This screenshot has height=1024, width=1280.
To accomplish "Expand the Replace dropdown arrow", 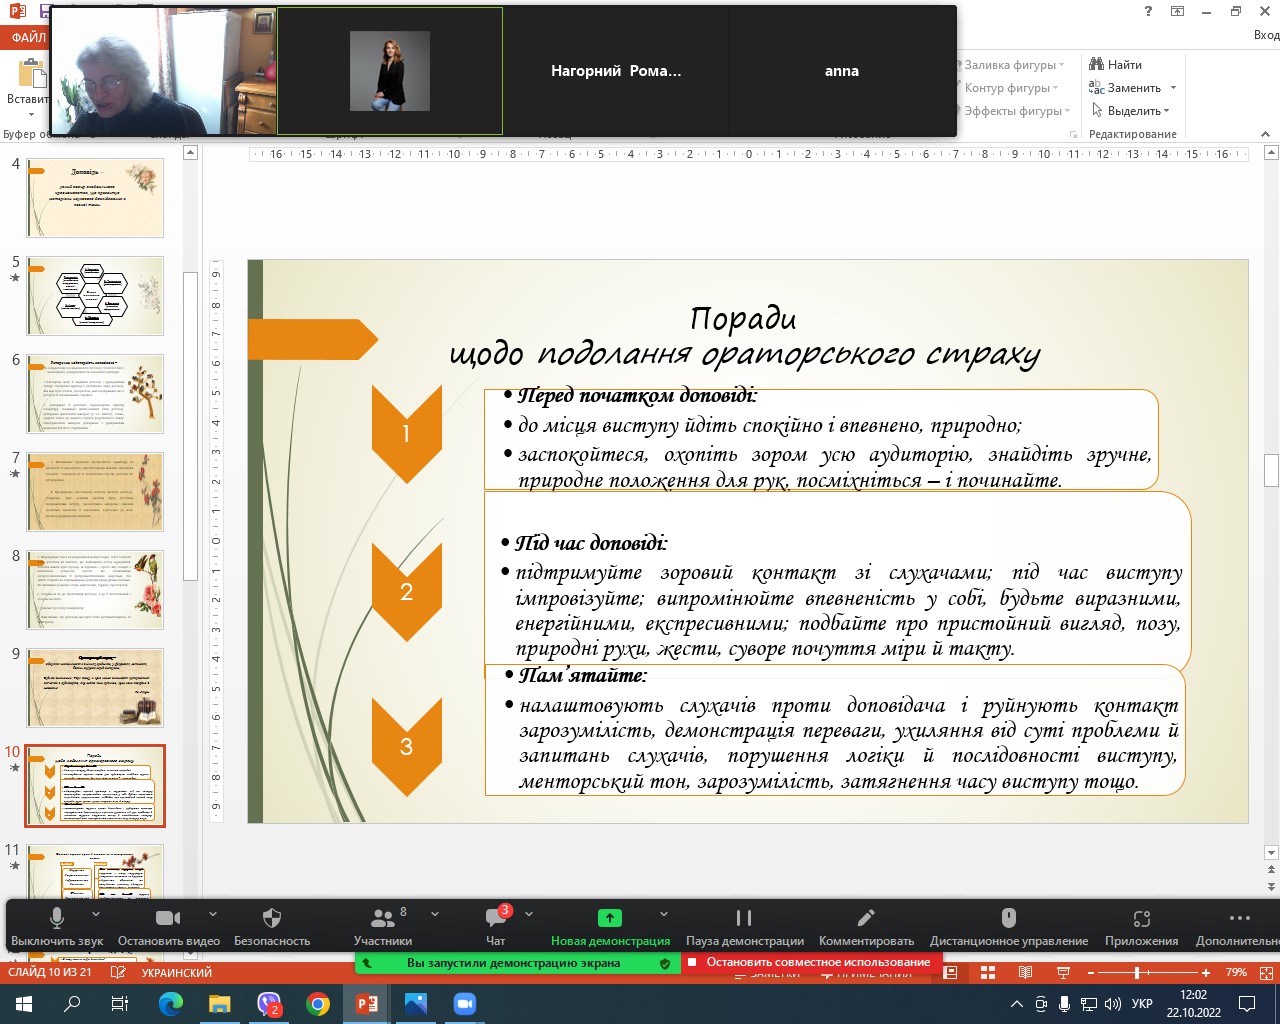I will (1173, 88).
